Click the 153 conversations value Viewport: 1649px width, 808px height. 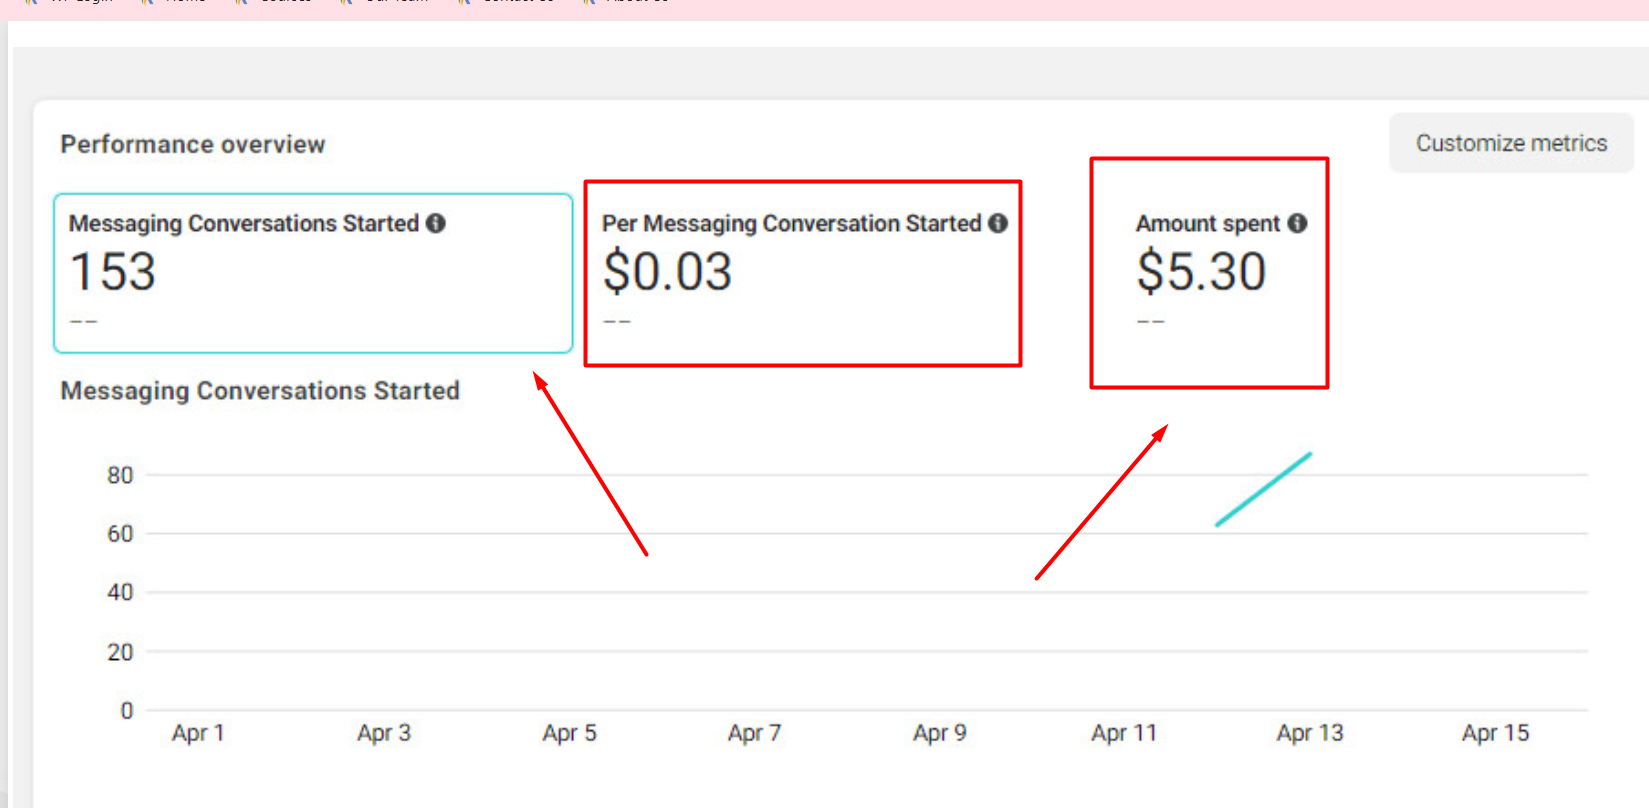coord(113,272)
